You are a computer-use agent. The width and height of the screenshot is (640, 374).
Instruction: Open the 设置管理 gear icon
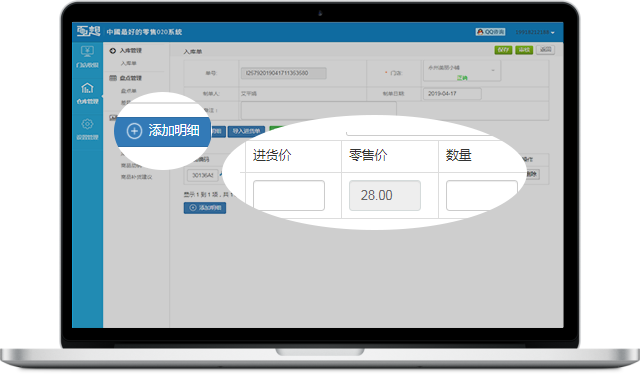pos(87,124)
